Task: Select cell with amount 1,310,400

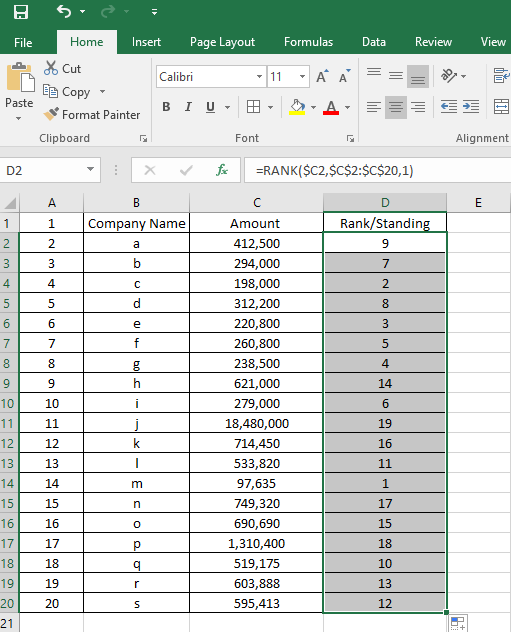Action: [256, 543]
